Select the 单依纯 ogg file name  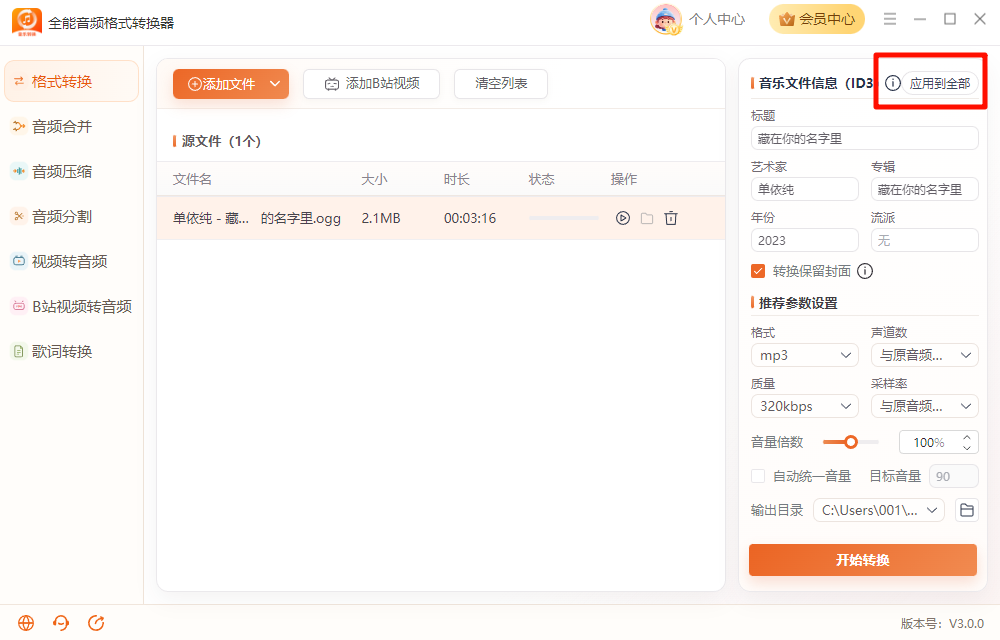(256, 218)
